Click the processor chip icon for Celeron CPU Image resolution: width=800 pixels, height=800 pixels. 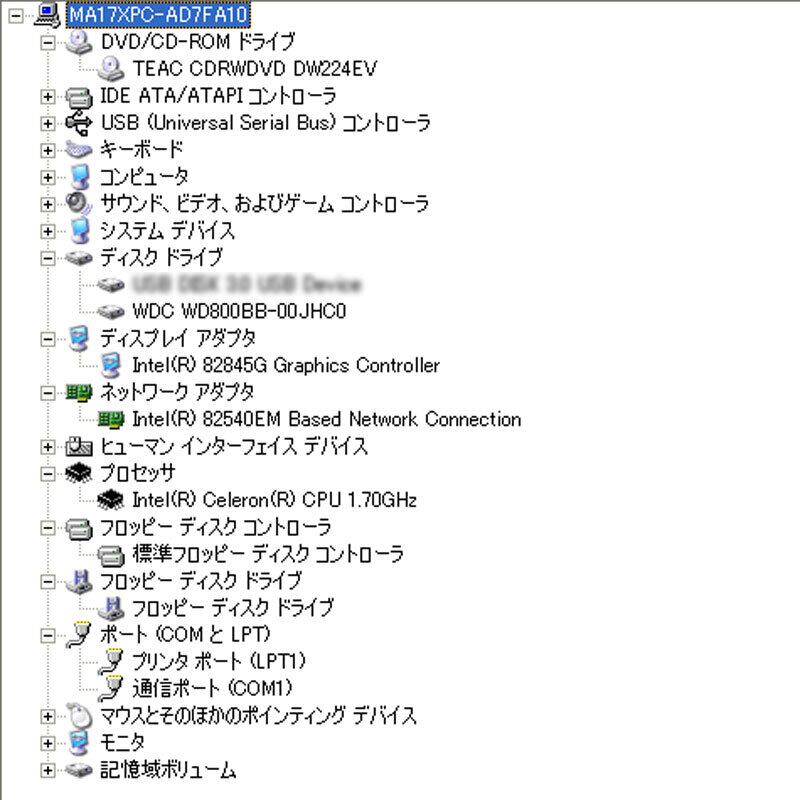click(x=111, y=499)
